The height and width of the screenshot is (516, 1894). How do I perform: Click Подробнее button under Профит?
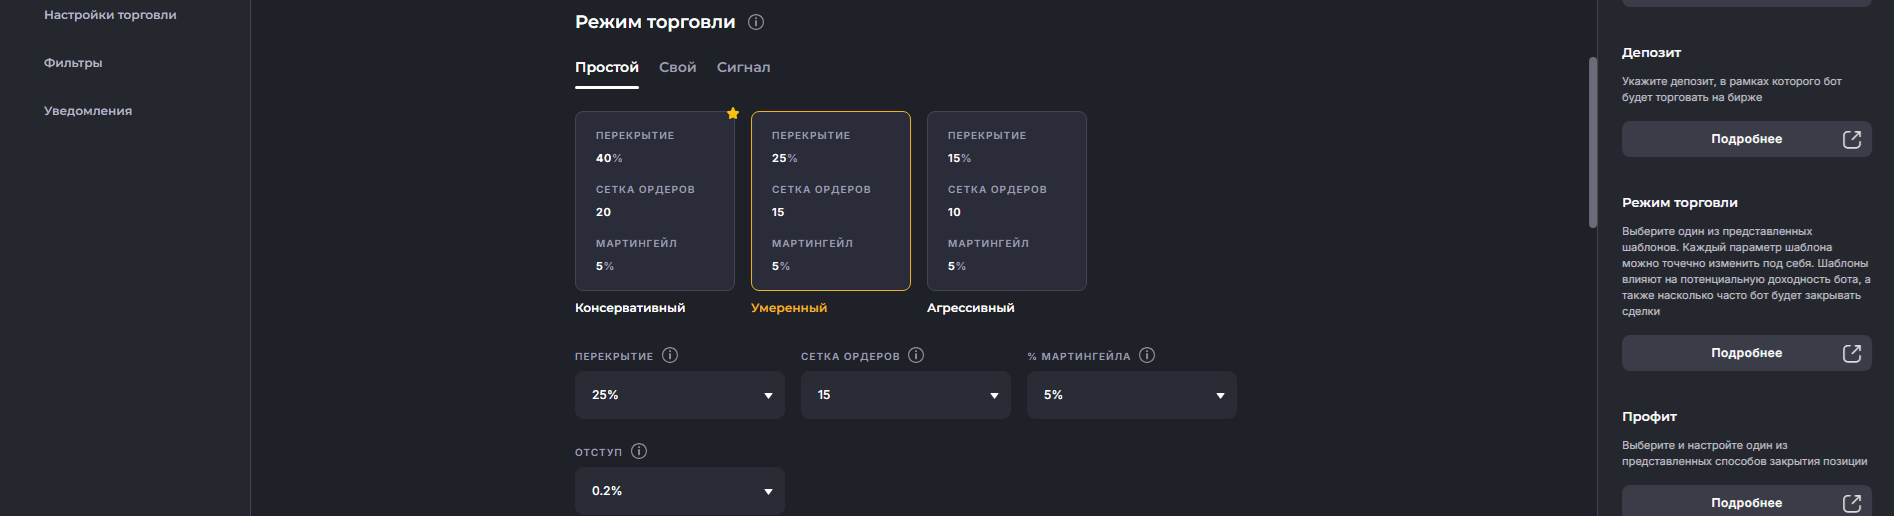pos(1747,501)
